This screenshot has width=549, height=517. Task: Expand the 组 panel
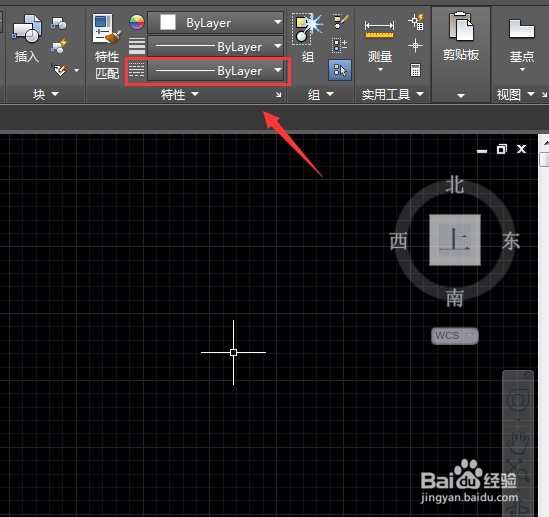[x=321, y=94]
